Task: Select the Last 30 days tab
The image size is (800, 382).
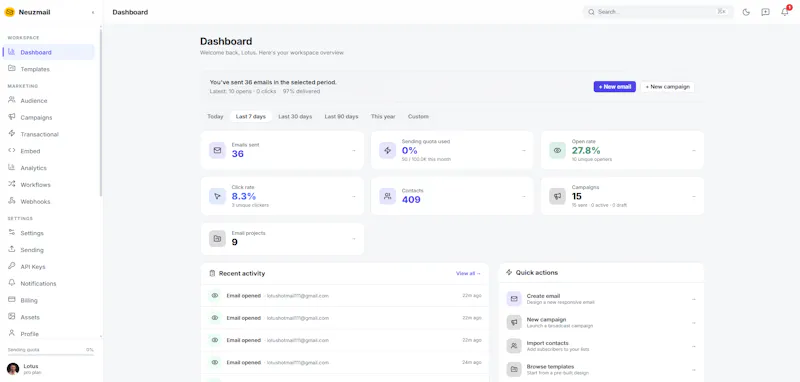Action: [295, 116]
